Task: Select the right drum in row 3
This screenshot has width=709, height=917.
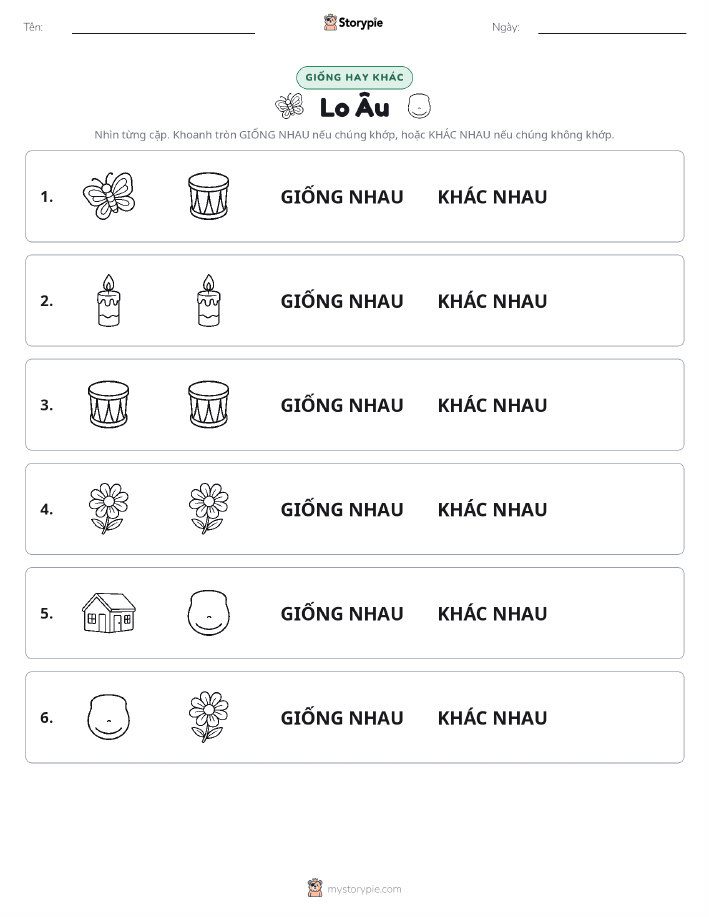Action: tap(209, 404)
